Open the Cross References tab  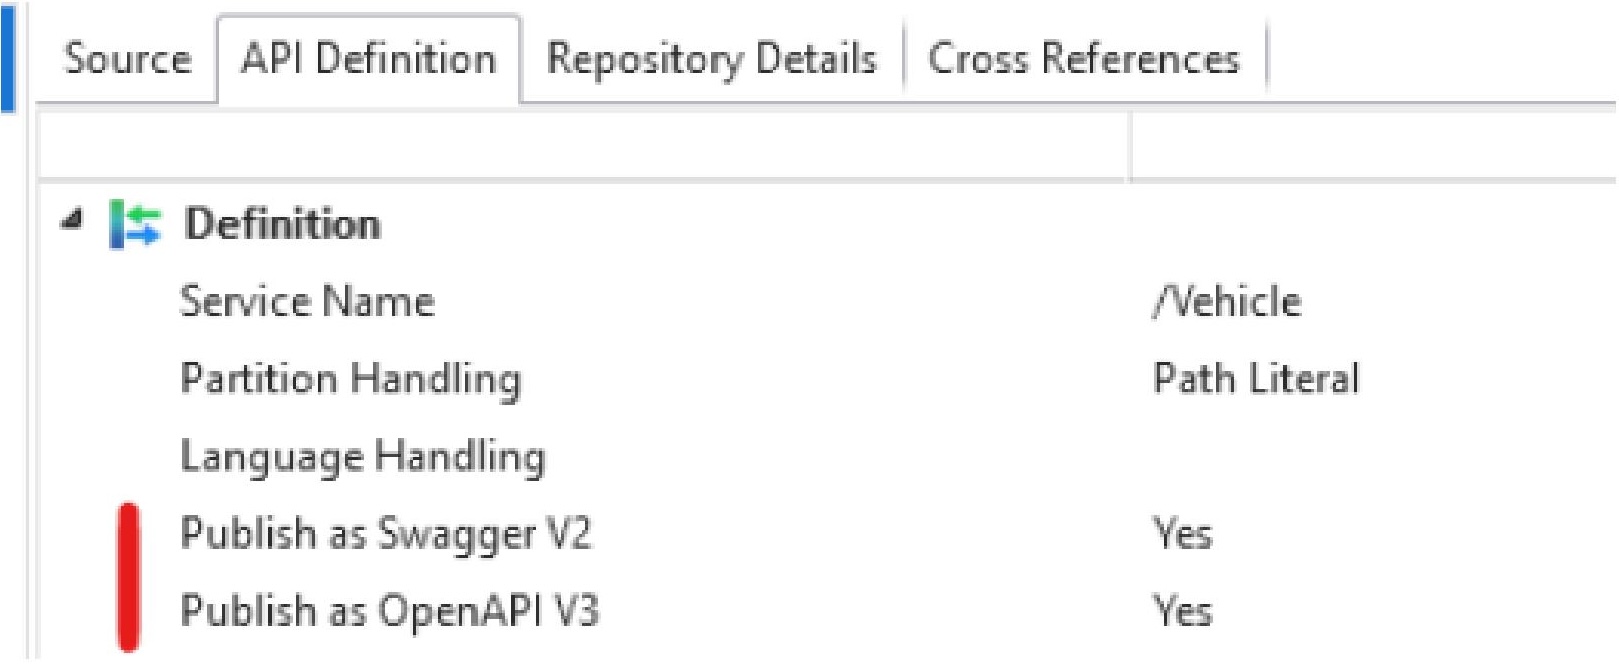coord(1084,59)
